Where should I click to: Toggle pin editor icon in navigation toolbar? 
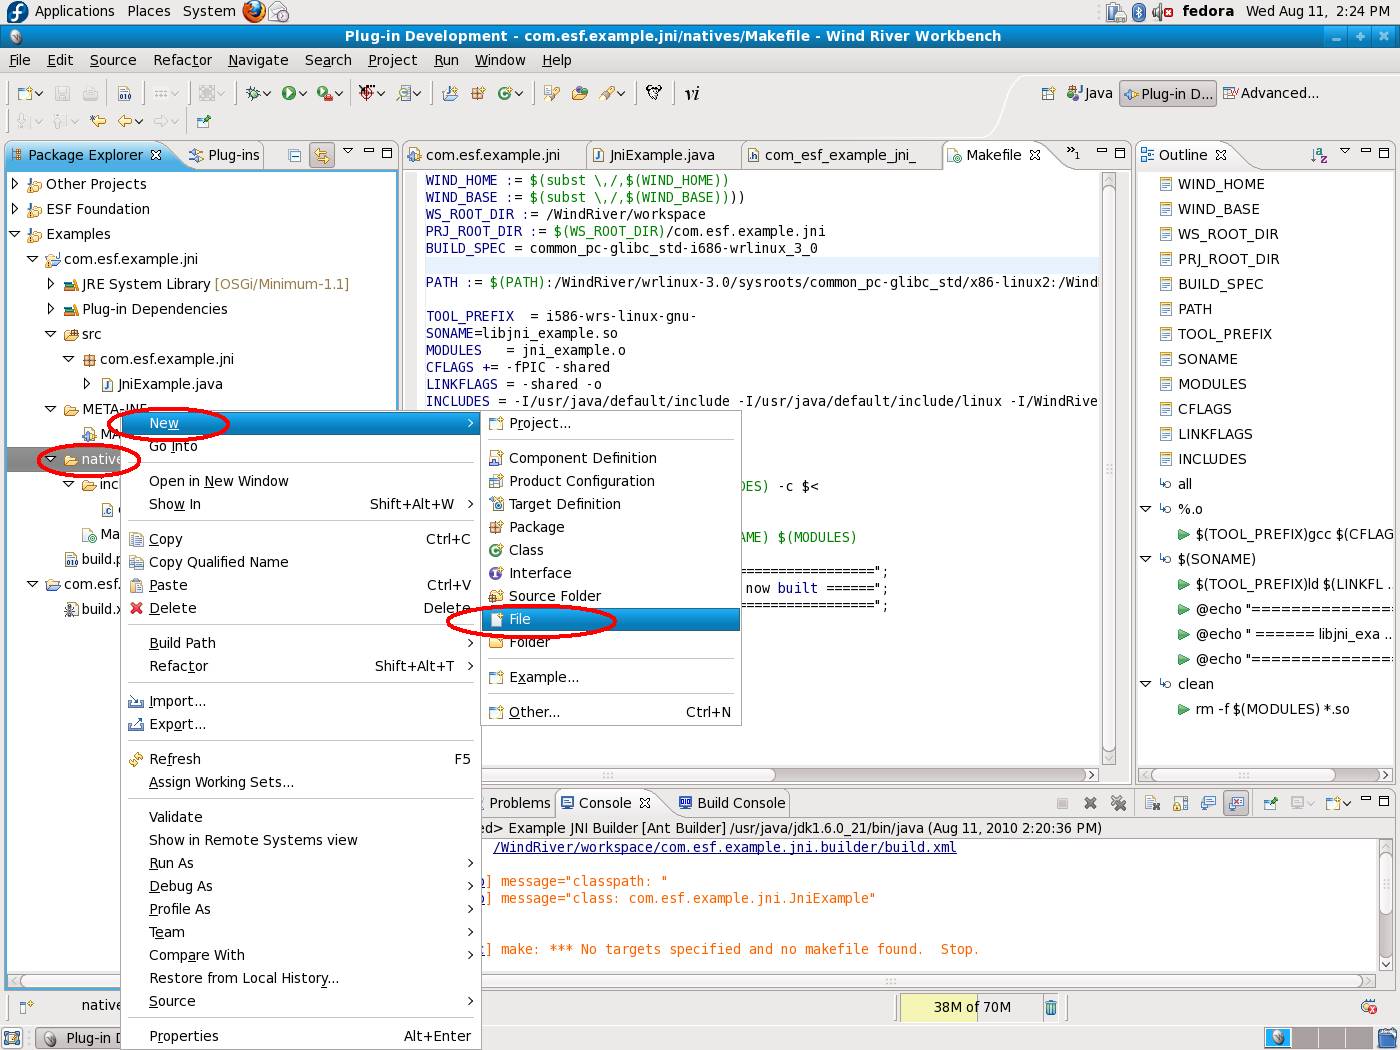[204, 121]
